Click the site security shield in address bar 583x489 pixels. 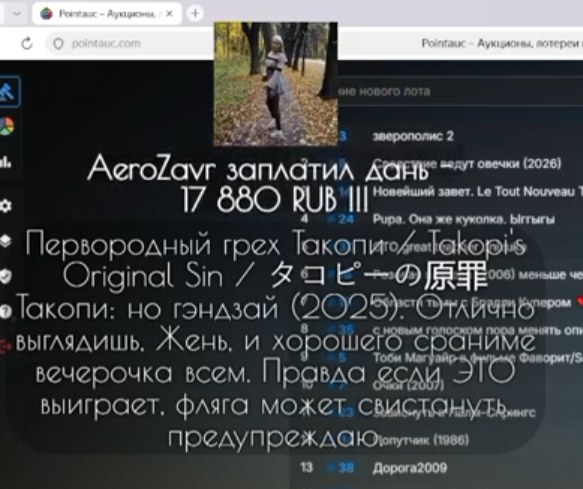tap(58, 44)
